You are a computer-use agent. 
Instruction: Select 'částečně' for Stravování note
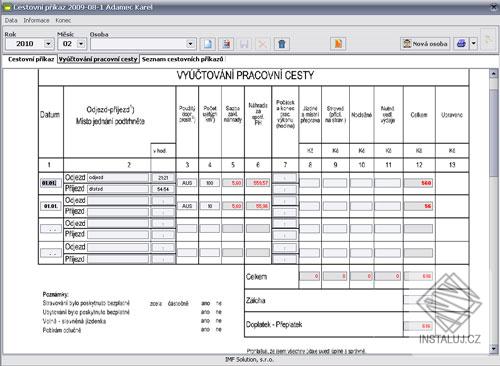tap(178, 304)
